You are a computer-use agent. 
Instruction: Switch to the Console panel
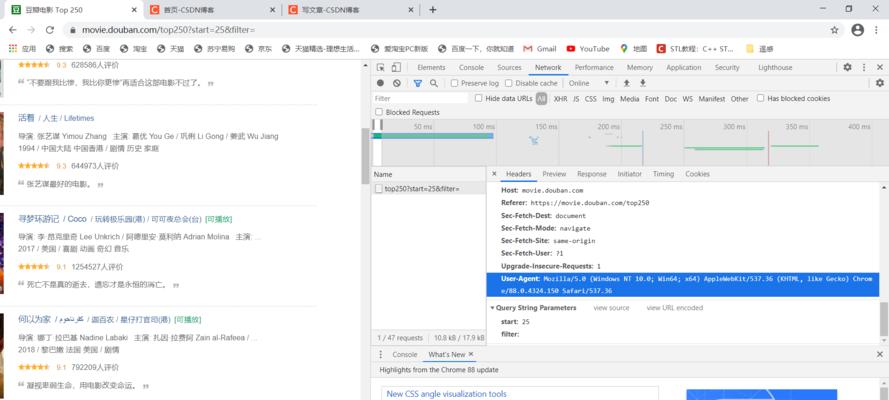471,67
